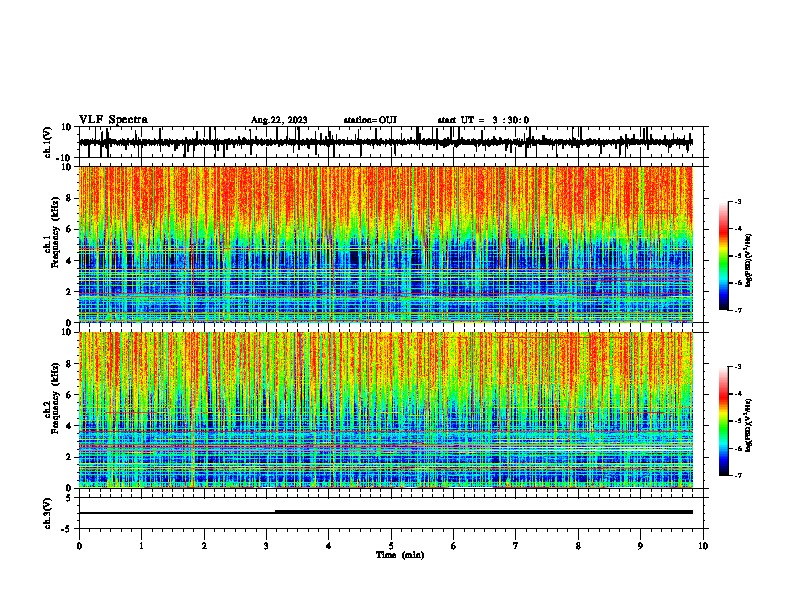Viewport: 792px width, 612px height.
Task: Click the 'ch.1(V)' waveform axis label
Action: coord(48,142)
